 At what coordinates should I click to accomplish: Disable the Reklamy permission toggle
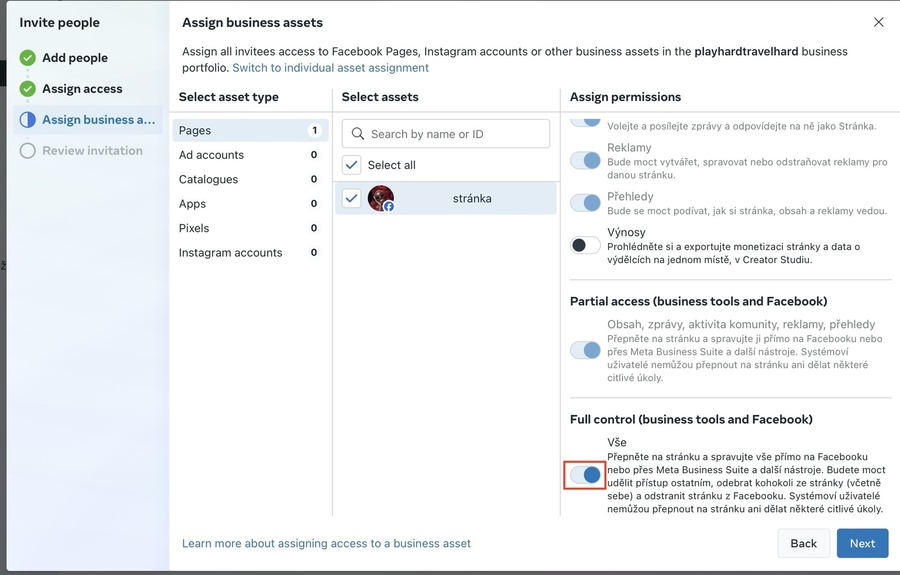(585, 160)
